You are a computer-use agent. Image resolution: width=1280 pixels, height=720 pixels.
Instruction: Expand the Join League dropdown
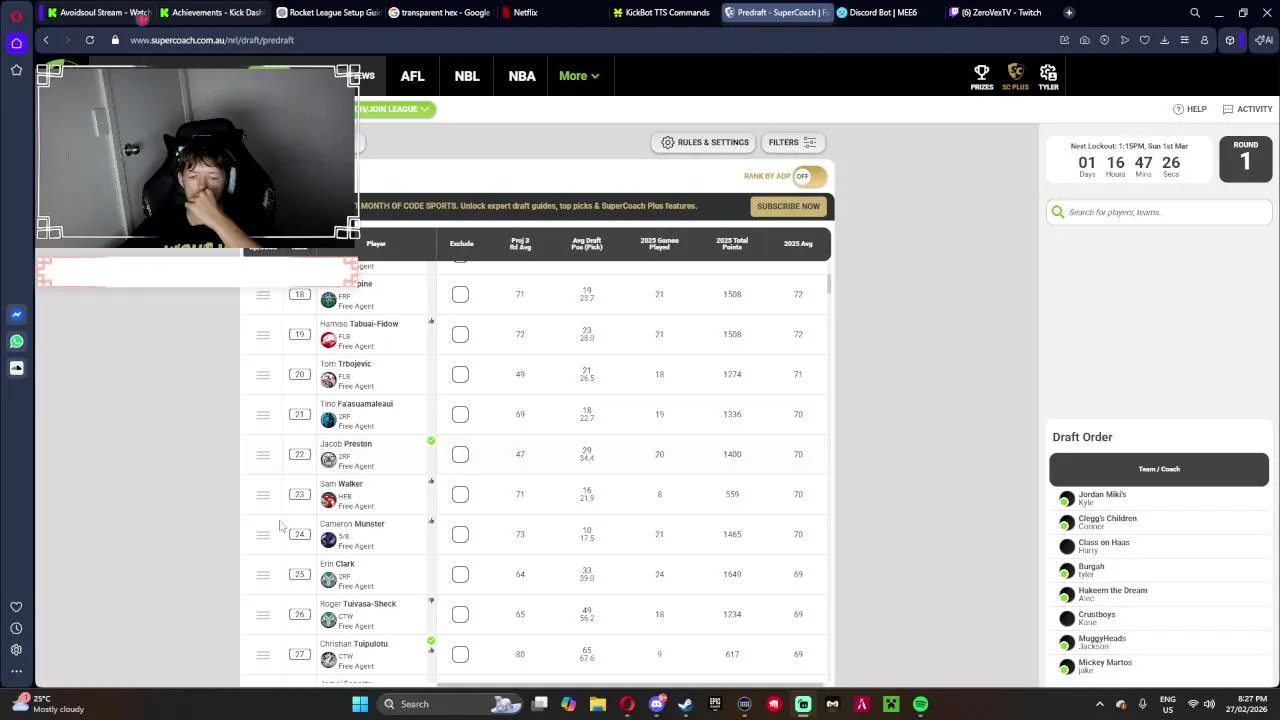[x=396, y=109]
